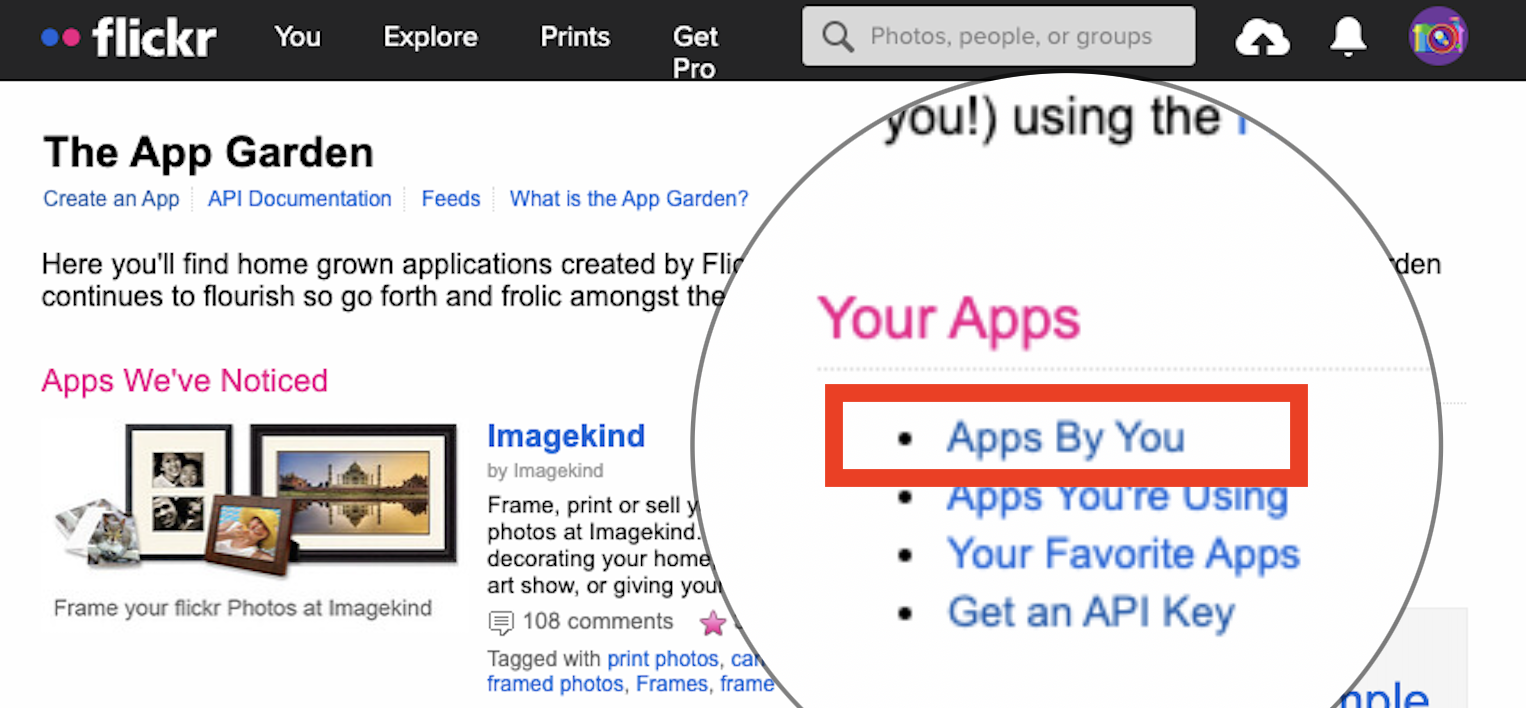
Task: Click the highlighted "Apps By You" link
Action: [x=1067, y=437]
